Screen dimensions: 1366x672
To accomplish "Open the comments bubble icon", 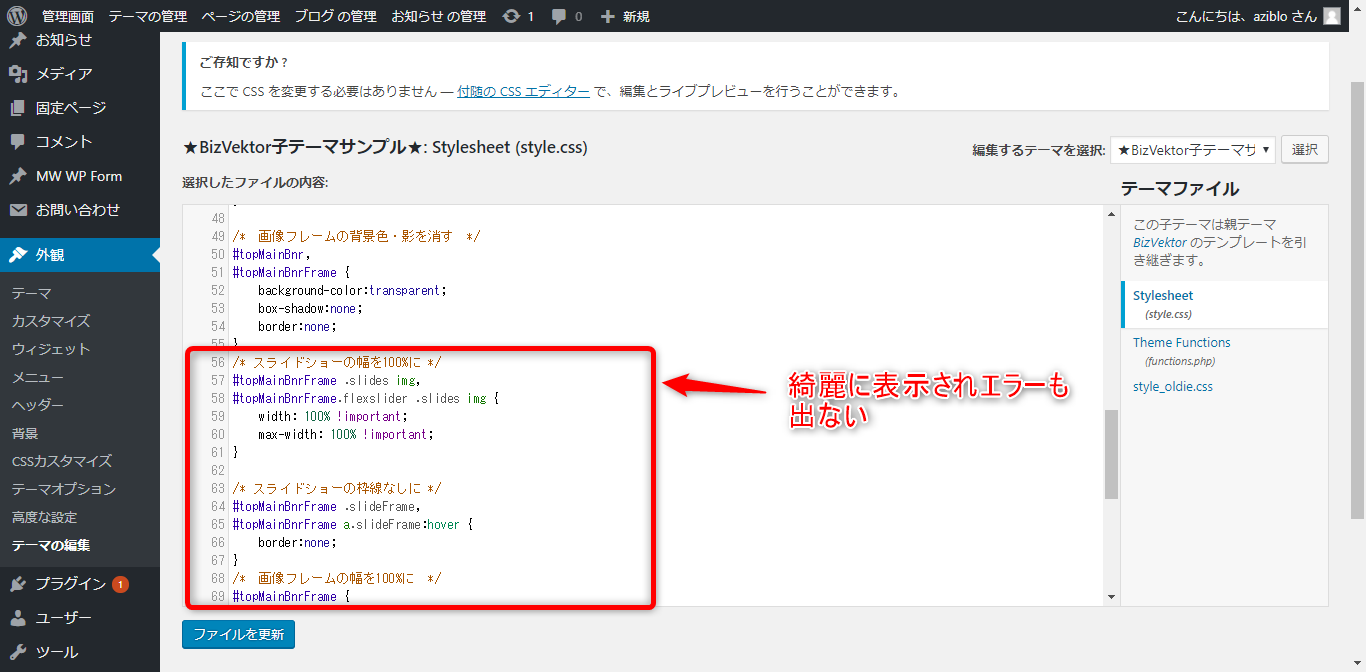I will [560, 17].
